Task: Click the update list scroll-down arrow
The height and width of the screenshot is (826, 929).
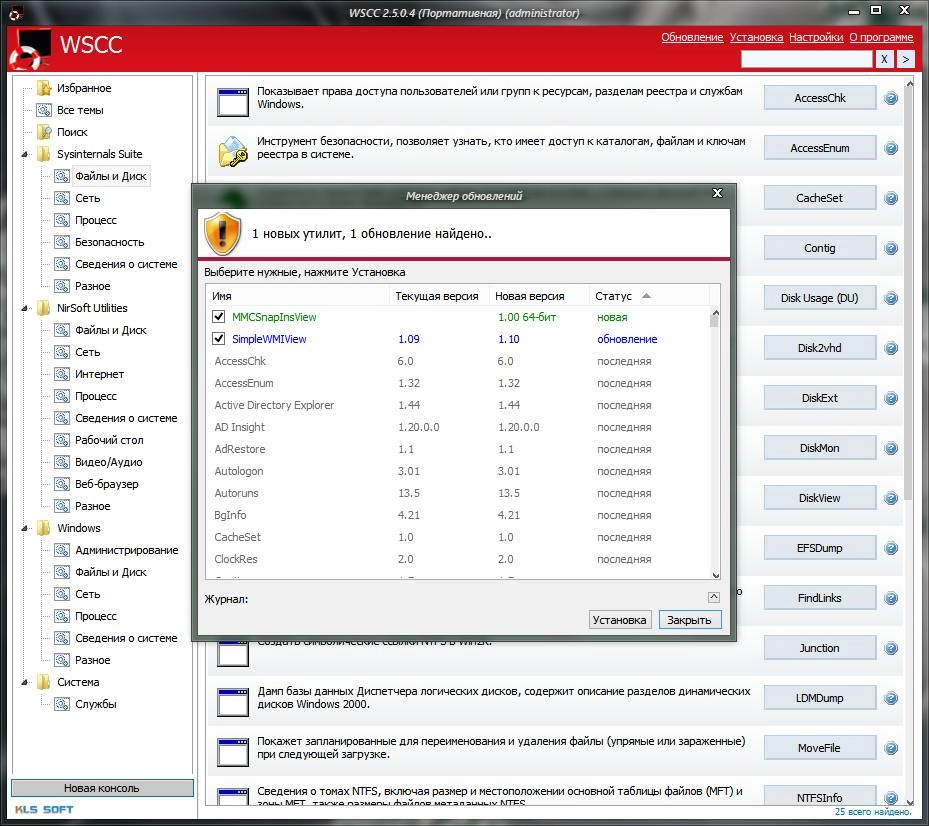Action: [x=715, y=575]
